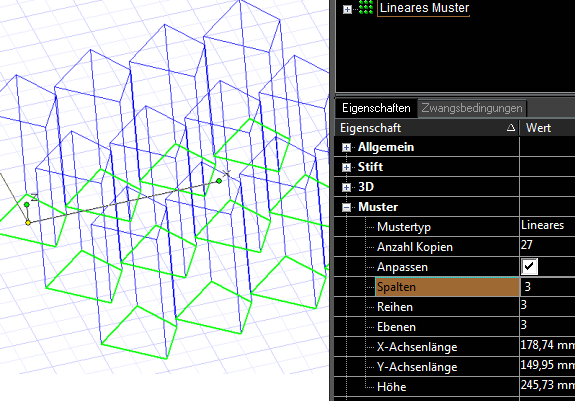Select the Y-Achsenlänge property
Screen dimensions: 575x402
417,367
